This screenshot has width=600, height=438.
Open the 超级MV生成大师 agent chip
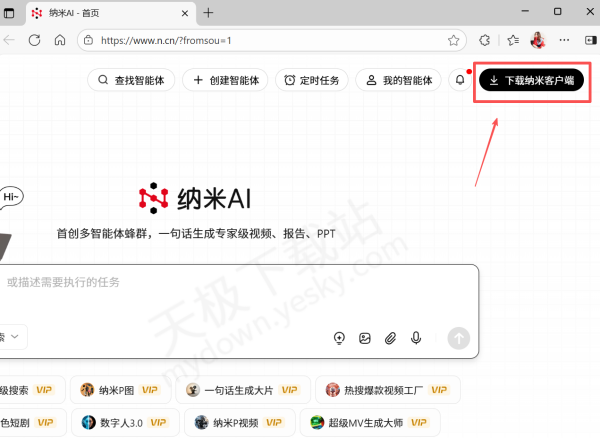pos(374,423)
